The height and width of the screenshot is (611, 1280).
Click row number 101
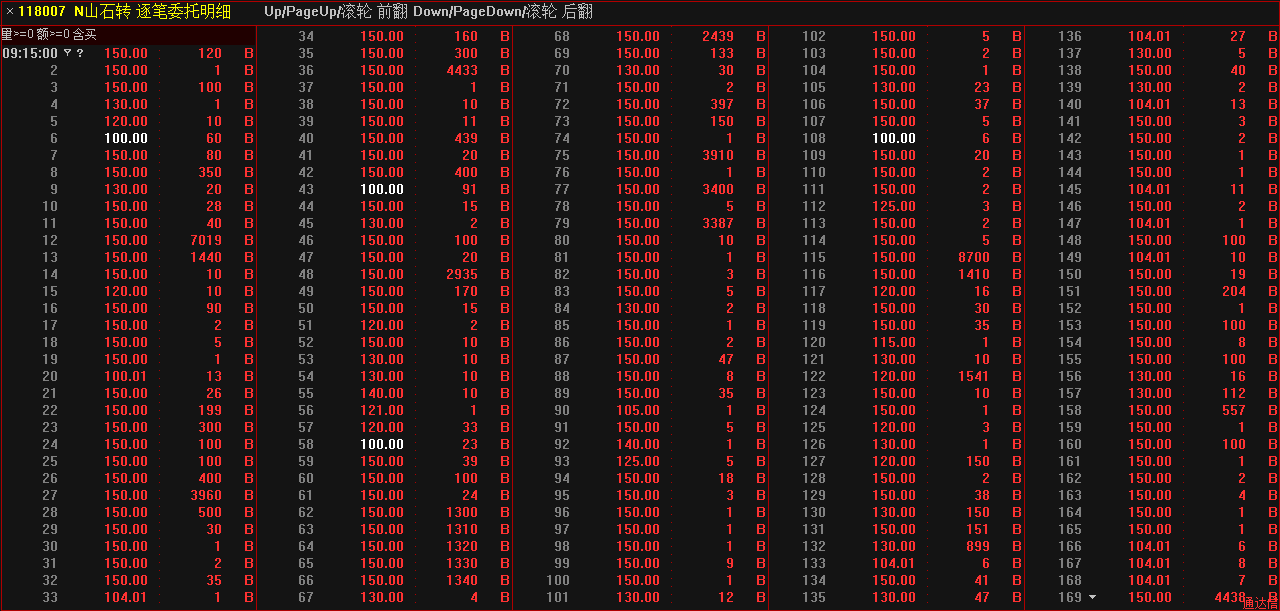coord(558,597)
